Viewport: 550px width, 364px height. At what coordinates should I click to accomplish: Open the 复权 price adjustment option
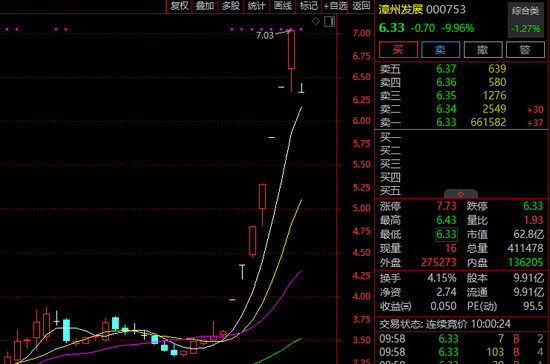pyautogui.click(x=179, y=6)
